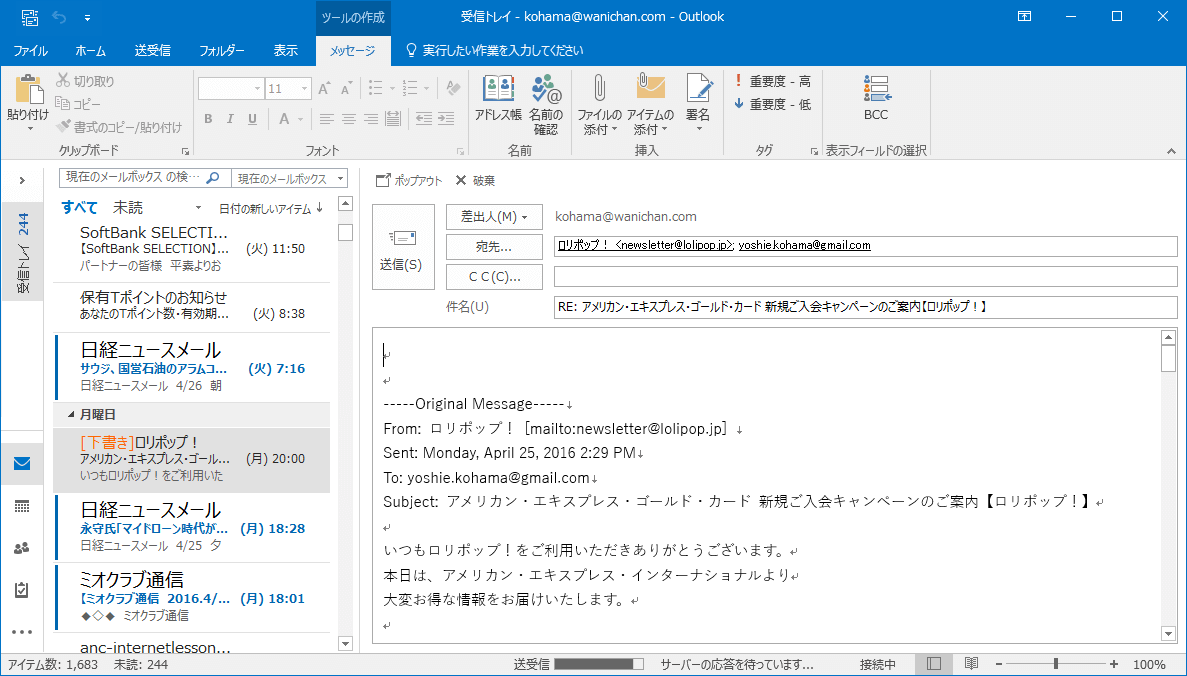Toggle Bold formatting
The height and width of the screenshot is (676, 1187).
point(208,119)
